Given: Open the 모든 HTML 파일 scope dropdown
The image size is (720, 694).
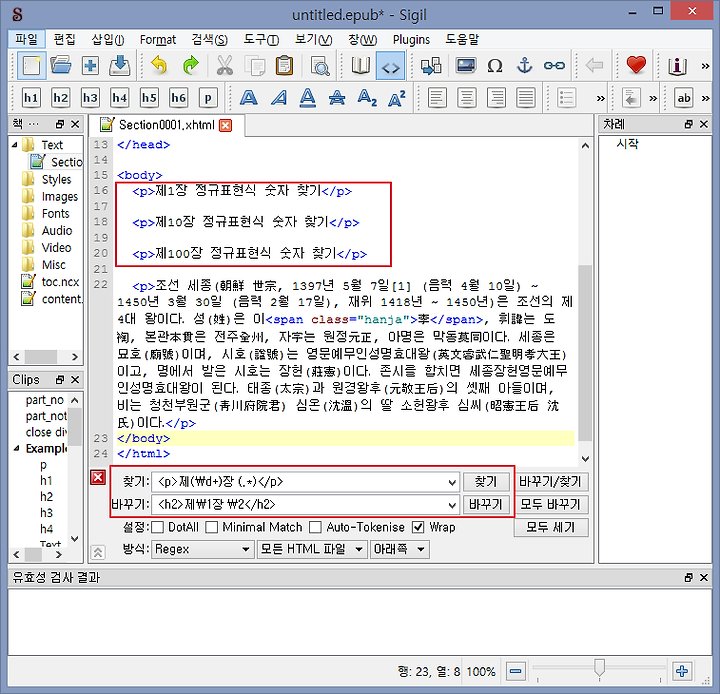Looking at the screenshot, I should (312, 549).
